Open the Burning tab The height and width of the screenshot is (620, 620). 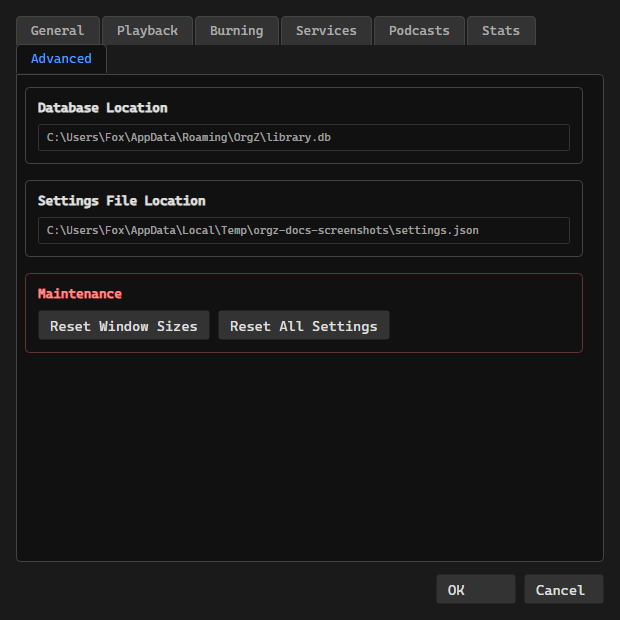click(x=236, y=30)
